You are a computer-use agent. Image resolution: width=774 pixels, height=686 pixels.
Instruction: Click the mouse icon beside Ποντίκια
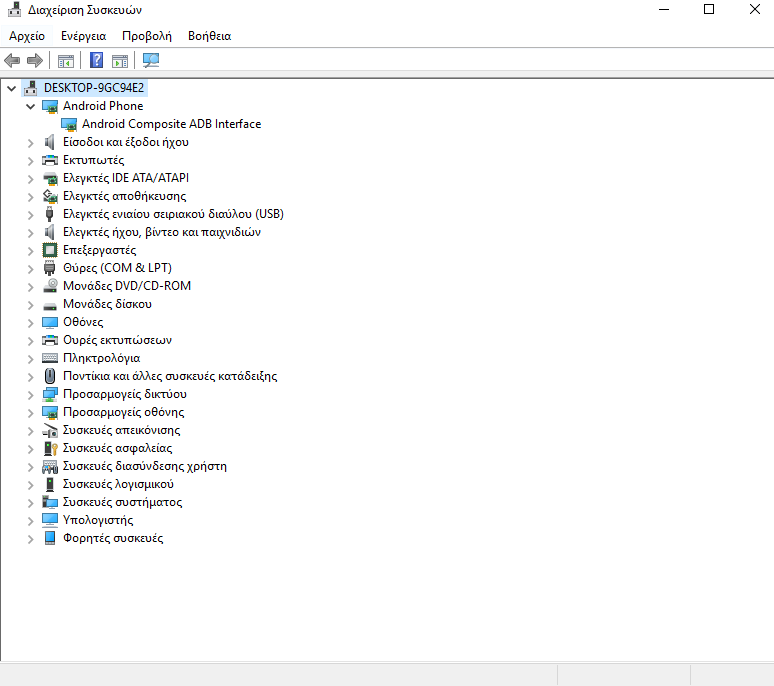click(50, 376)
